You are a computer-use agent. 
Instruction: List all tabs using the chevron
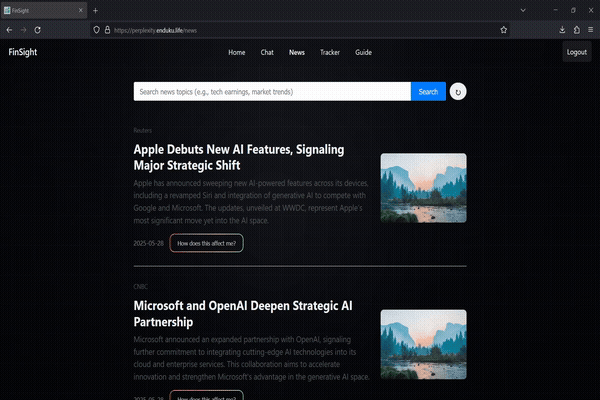point(523,10)
